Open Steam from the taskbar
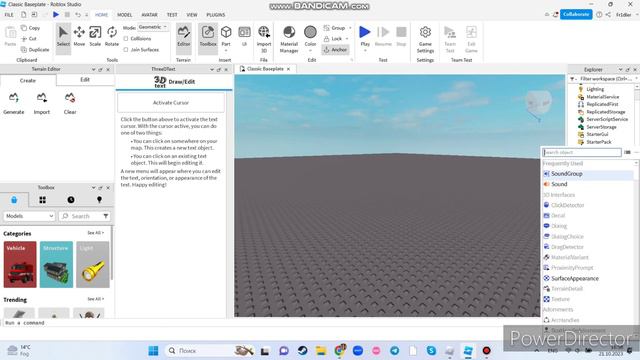This screenshot has width=640, height=360. [x=302, y=351]
